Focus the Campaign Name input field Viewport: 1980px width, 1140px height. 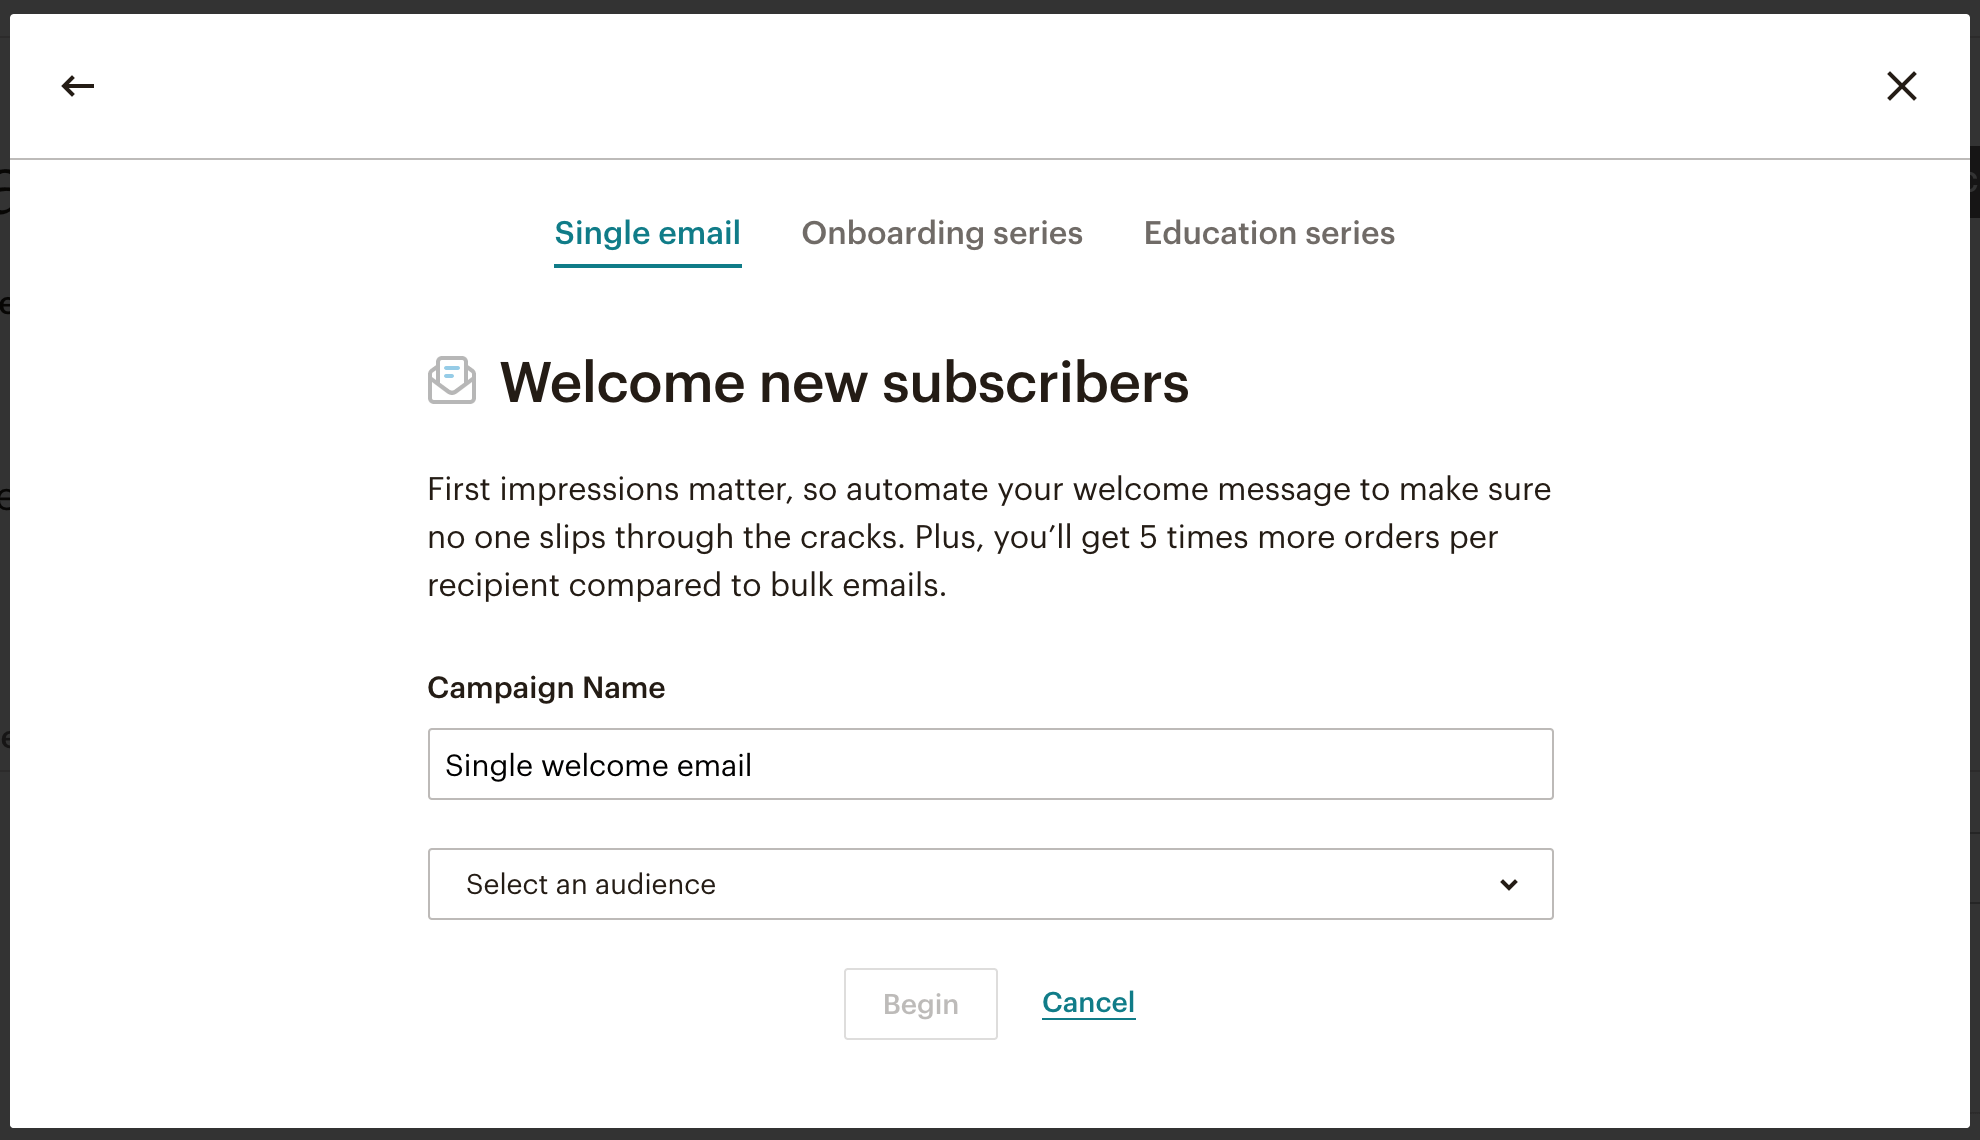(990, 764)
